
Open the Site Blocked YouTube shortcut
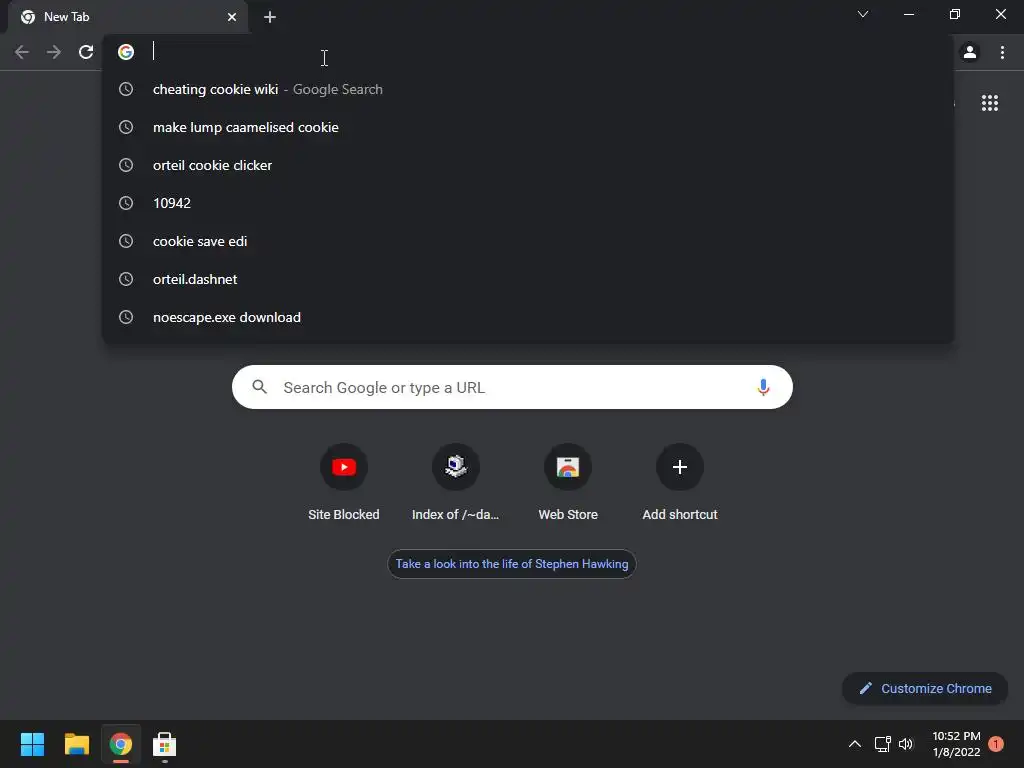coord(344,483)
